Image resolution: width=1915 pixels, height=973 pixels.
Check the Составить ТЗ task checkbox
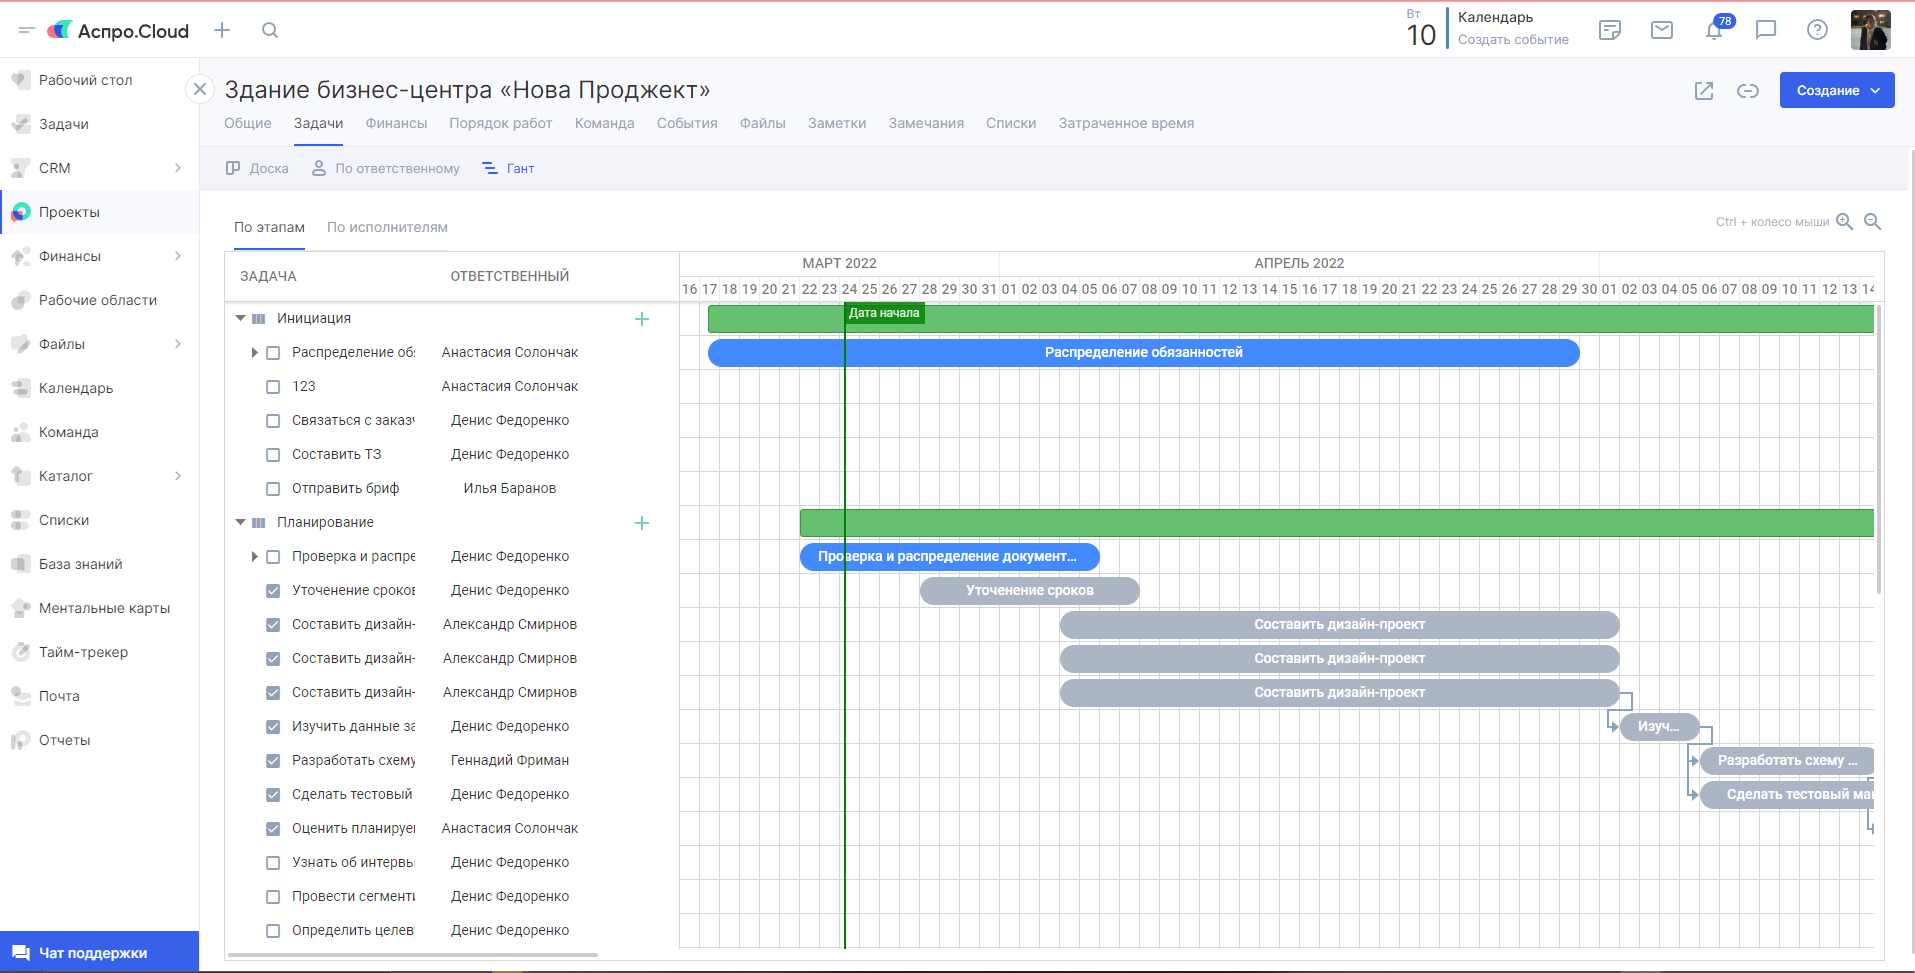(x=273, y=455)
